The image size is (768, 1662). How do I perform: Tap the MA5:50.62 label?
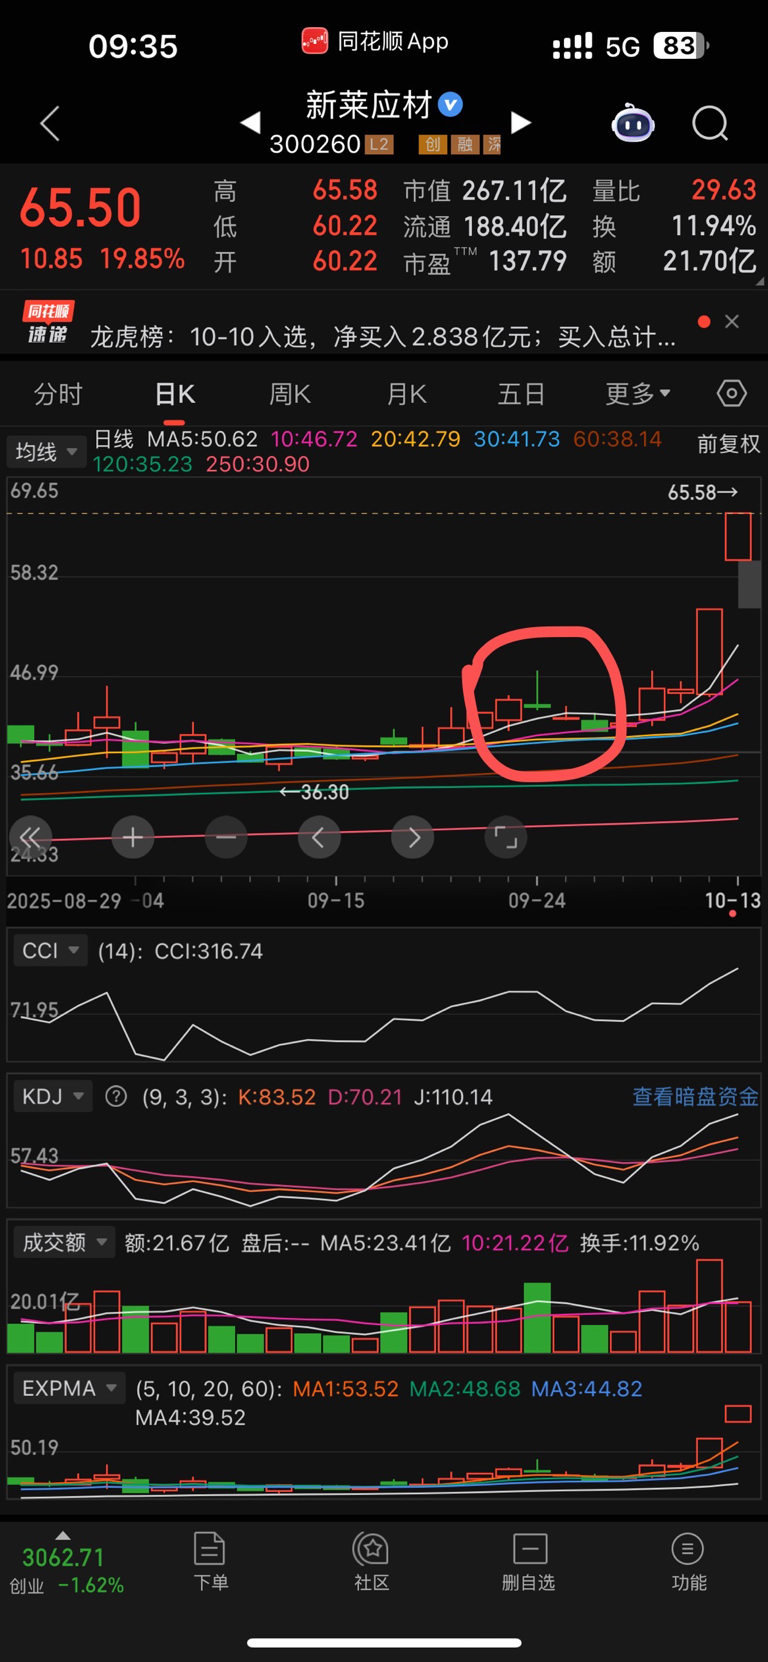point(203,439)
